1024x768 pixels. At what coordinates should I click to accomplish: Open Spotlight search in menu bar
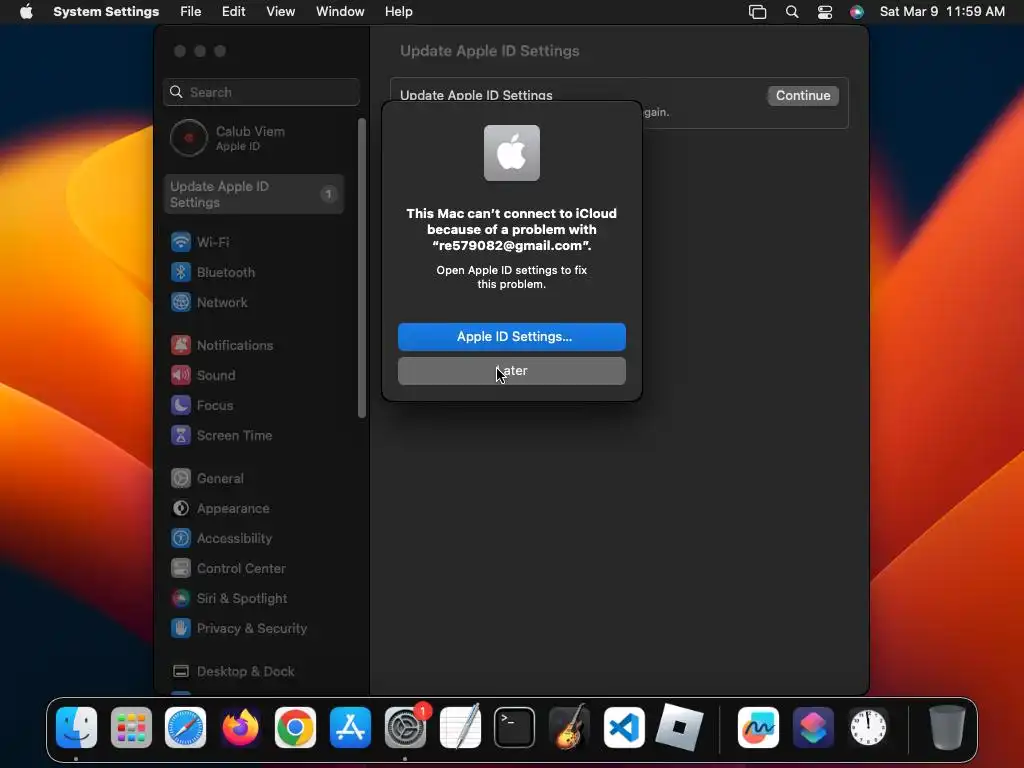tap(792, 12)
